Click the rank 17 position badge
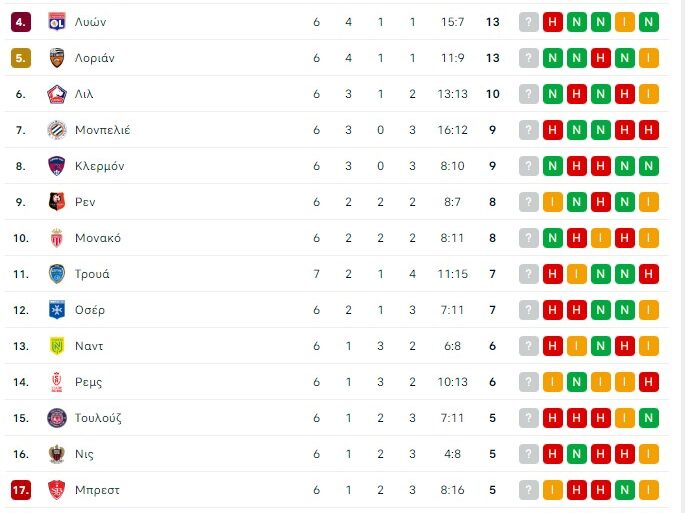Image resolution: width=685 pixels, height=513 pixels. pos(21,490)
